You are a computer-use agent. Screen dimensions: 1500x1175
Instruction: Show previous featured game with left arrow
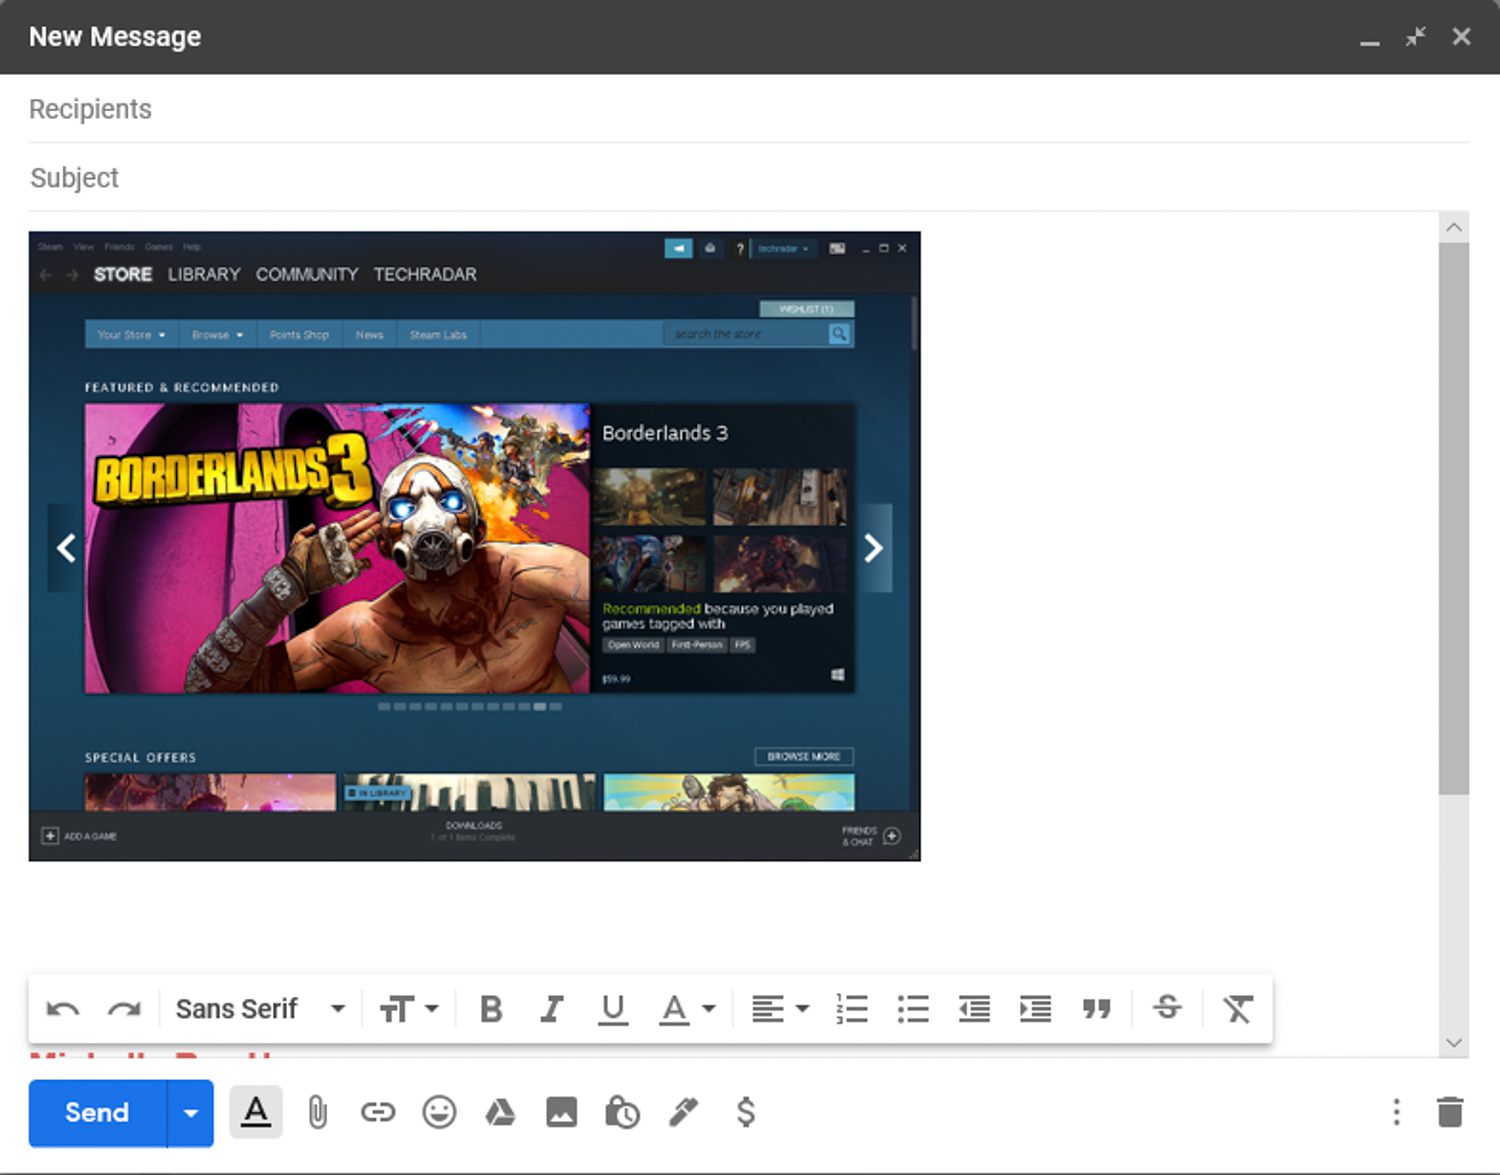(66, 548)
